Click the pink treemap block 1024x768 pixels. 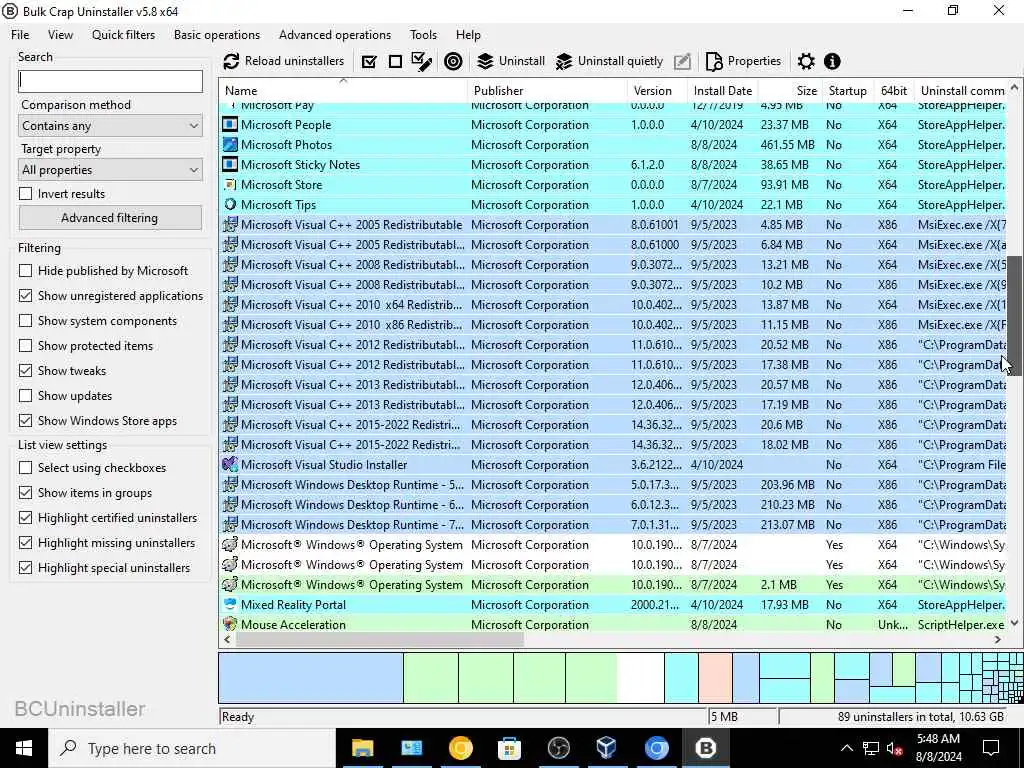[715, 678]
